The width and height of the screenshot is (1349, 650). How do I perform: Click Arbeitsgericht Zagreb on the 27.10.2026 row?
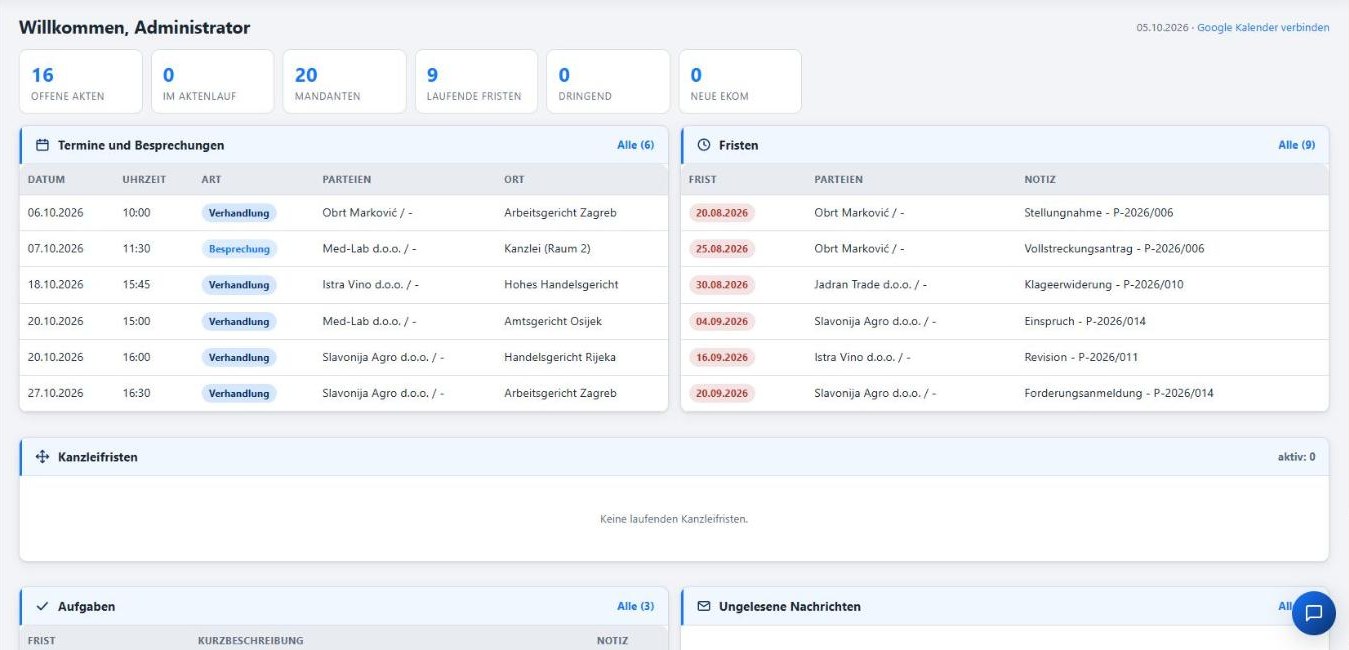560,393
